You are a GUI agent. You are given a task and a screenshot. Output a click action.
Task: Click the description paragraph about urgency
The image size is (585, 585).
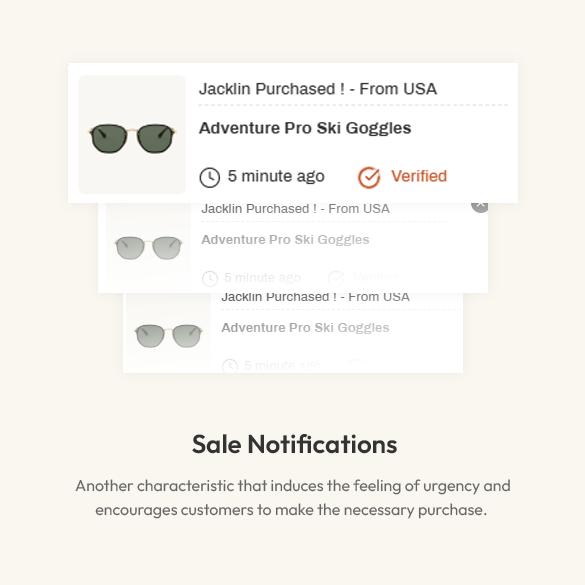click(293, 498)
